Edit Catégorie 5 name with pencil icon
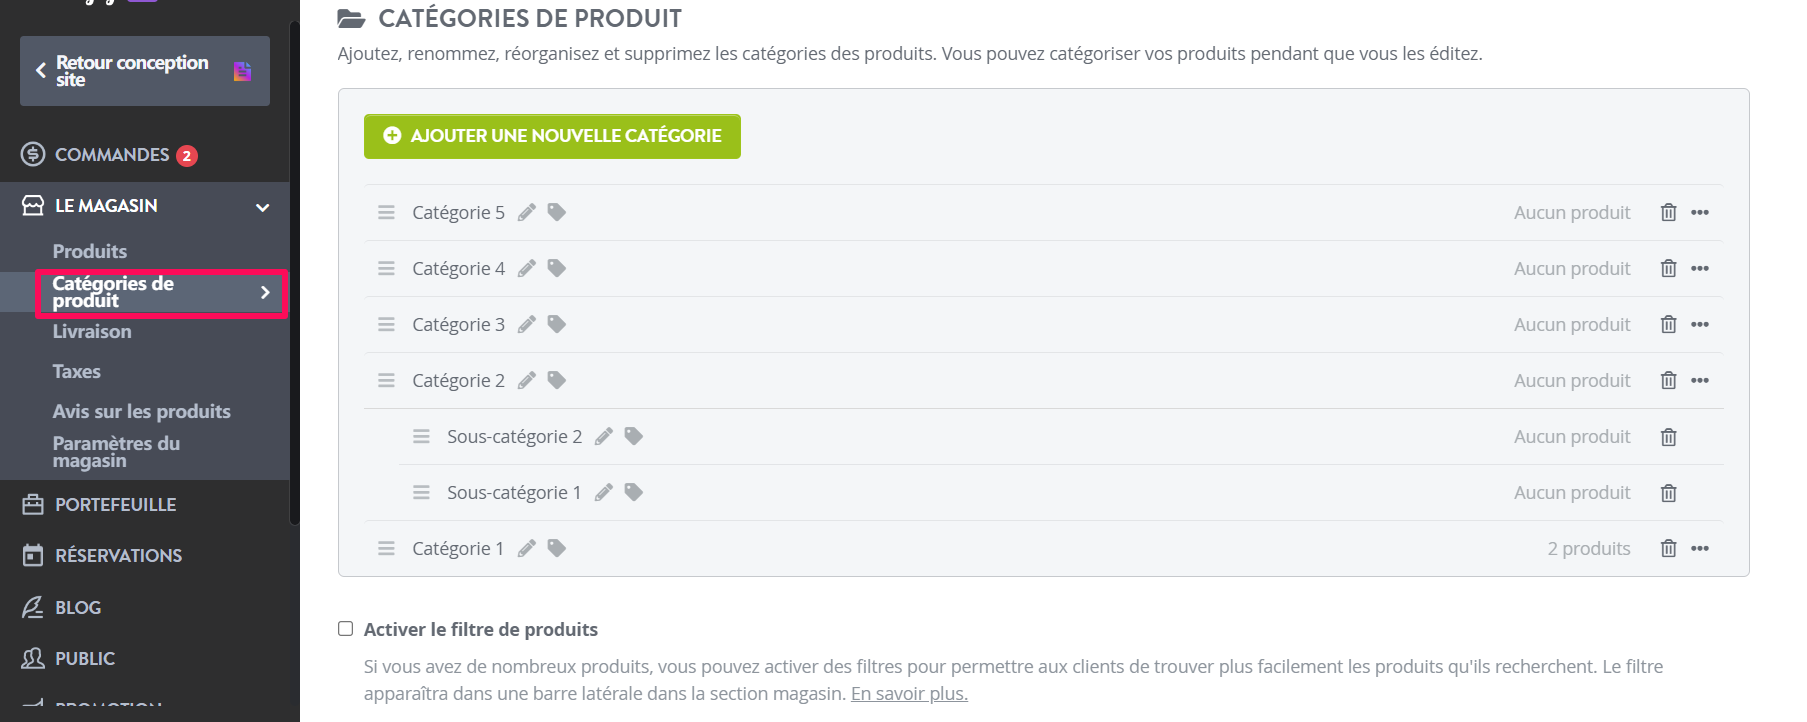Screen dimensions: 1807x722 point(527,212)
